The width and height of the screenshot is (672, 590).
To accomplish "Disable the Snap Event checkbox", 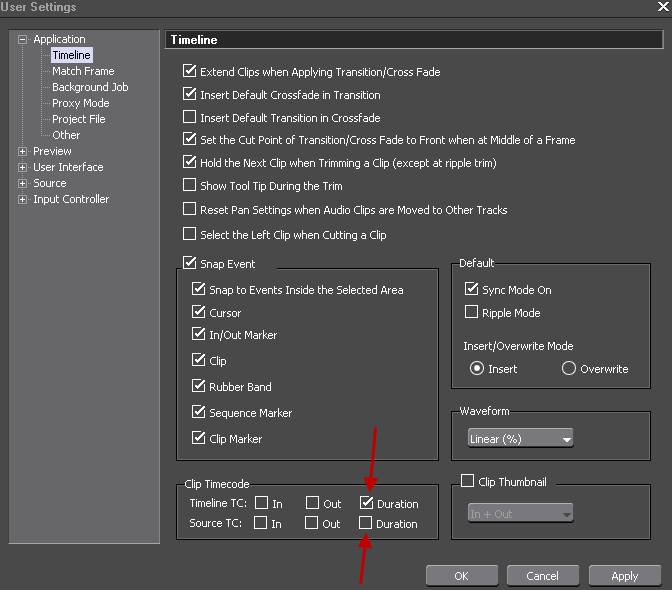I will 190,264.
